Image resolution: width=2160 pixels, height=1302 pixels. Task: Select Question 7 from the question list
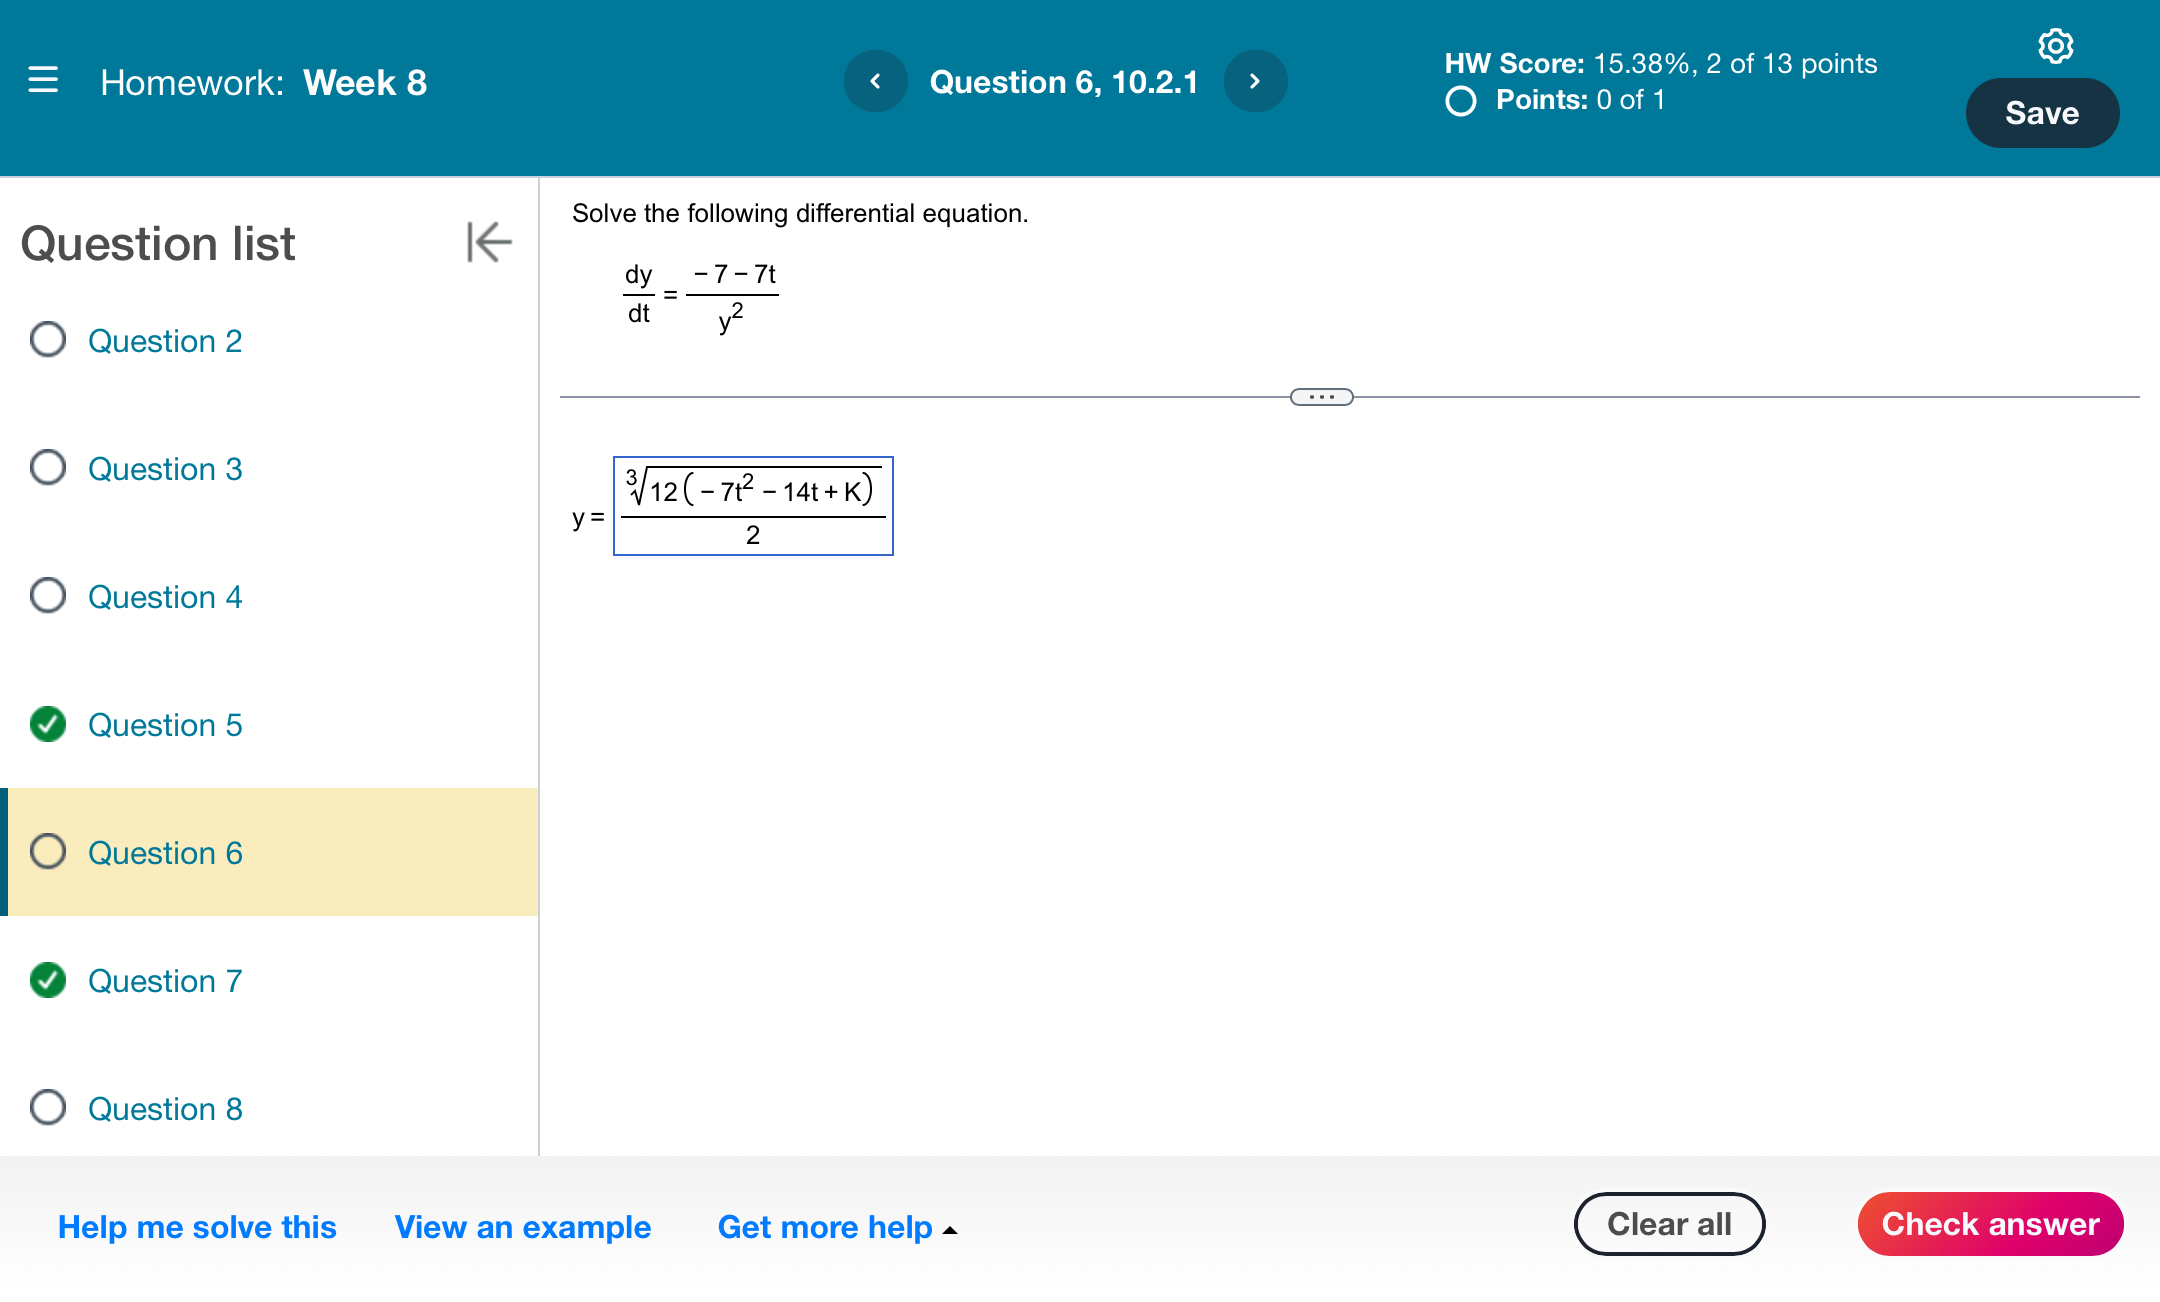(x=165, y=980)
